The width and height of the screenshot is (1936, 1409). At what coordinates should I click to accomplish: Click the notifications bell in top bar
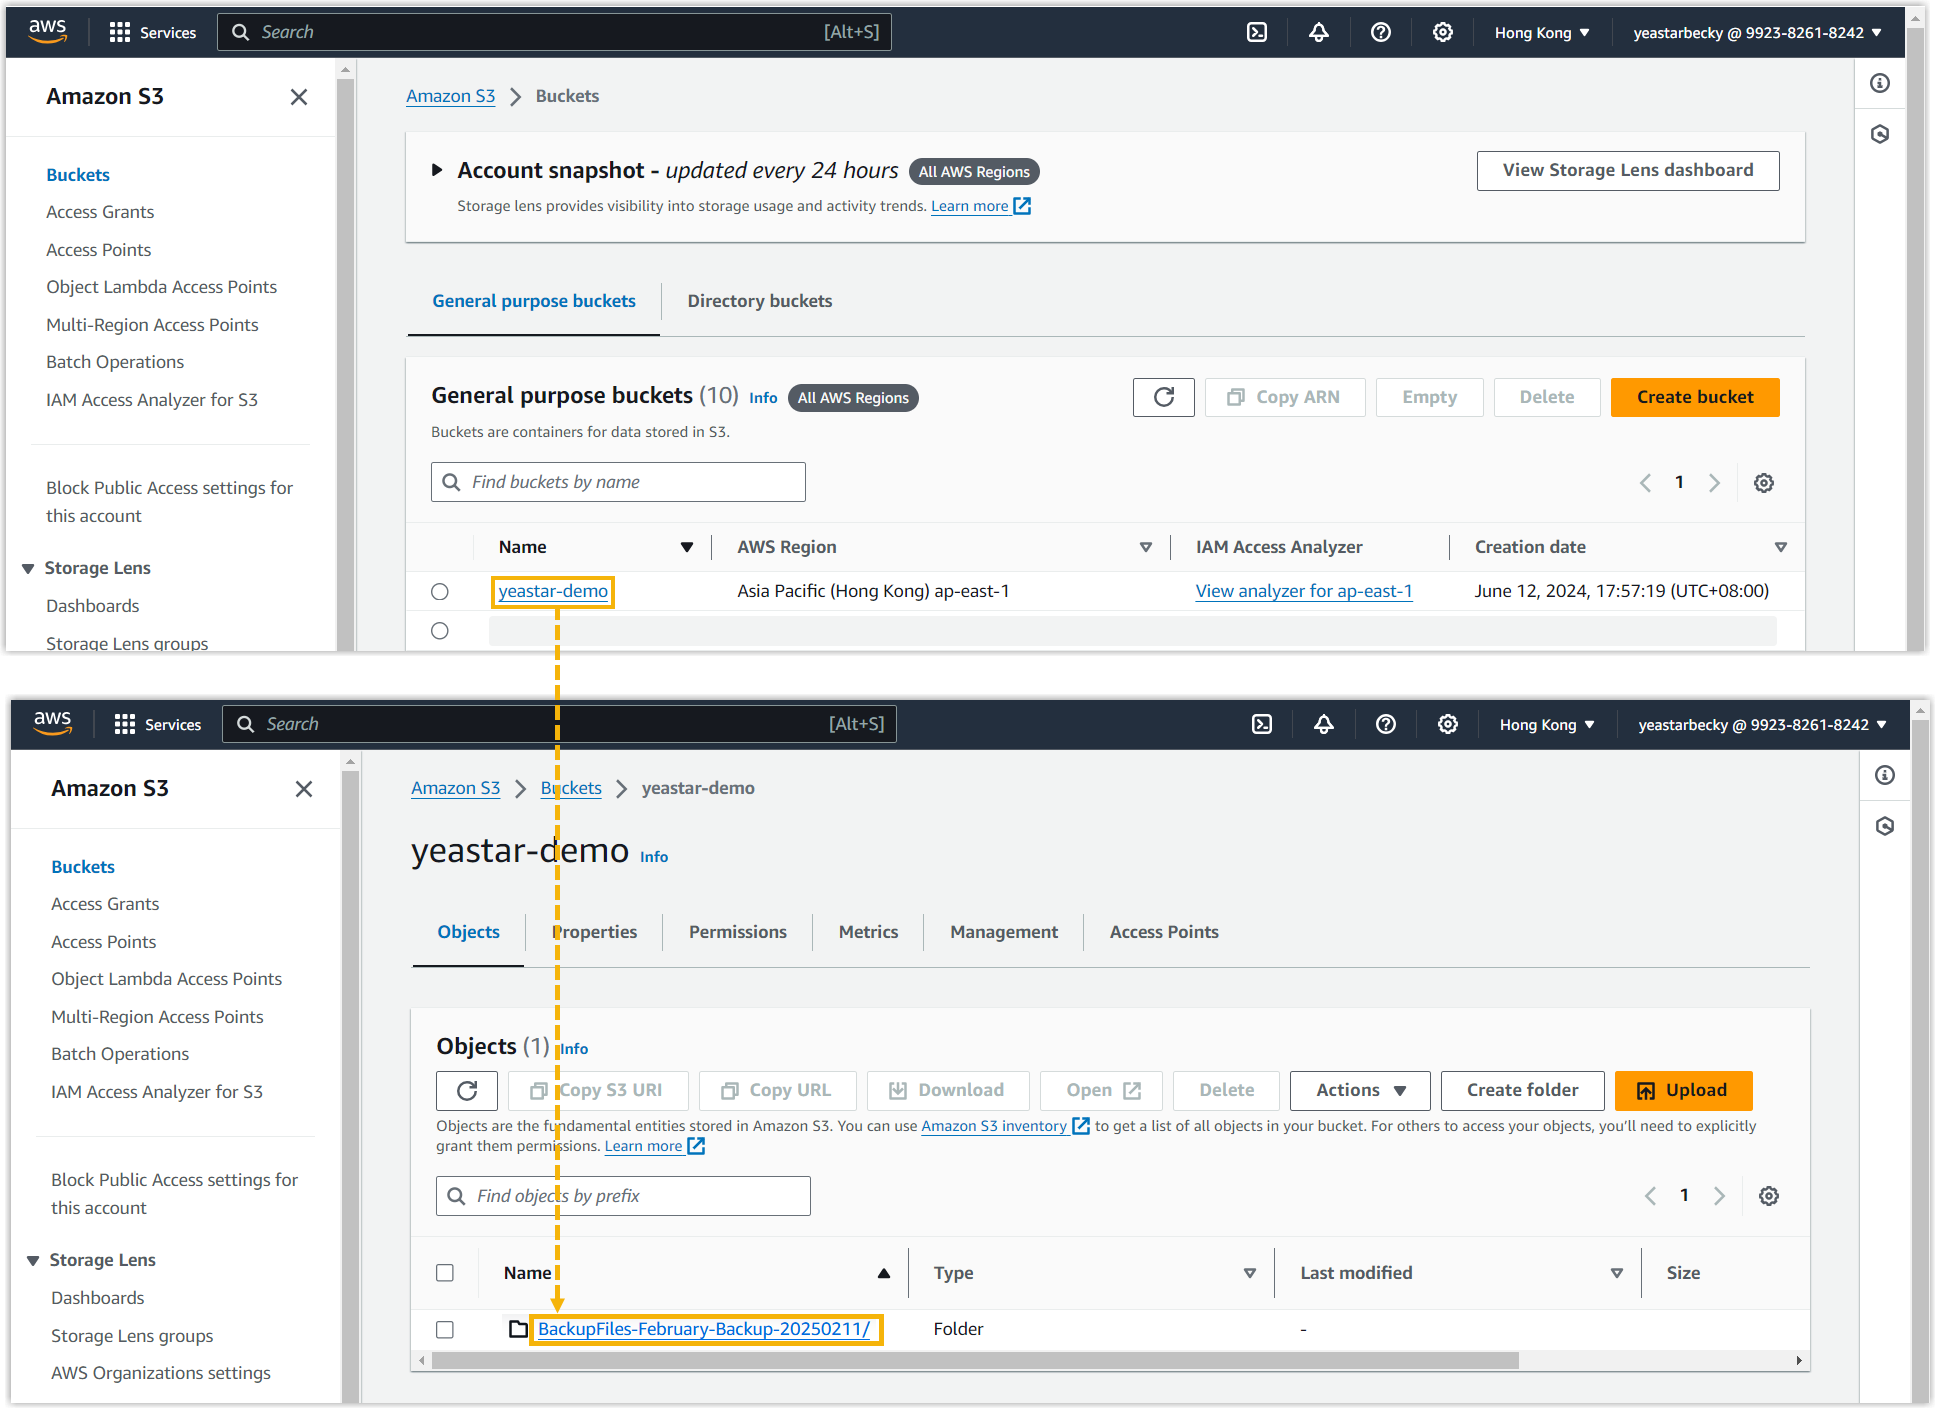click(1319, 32)
